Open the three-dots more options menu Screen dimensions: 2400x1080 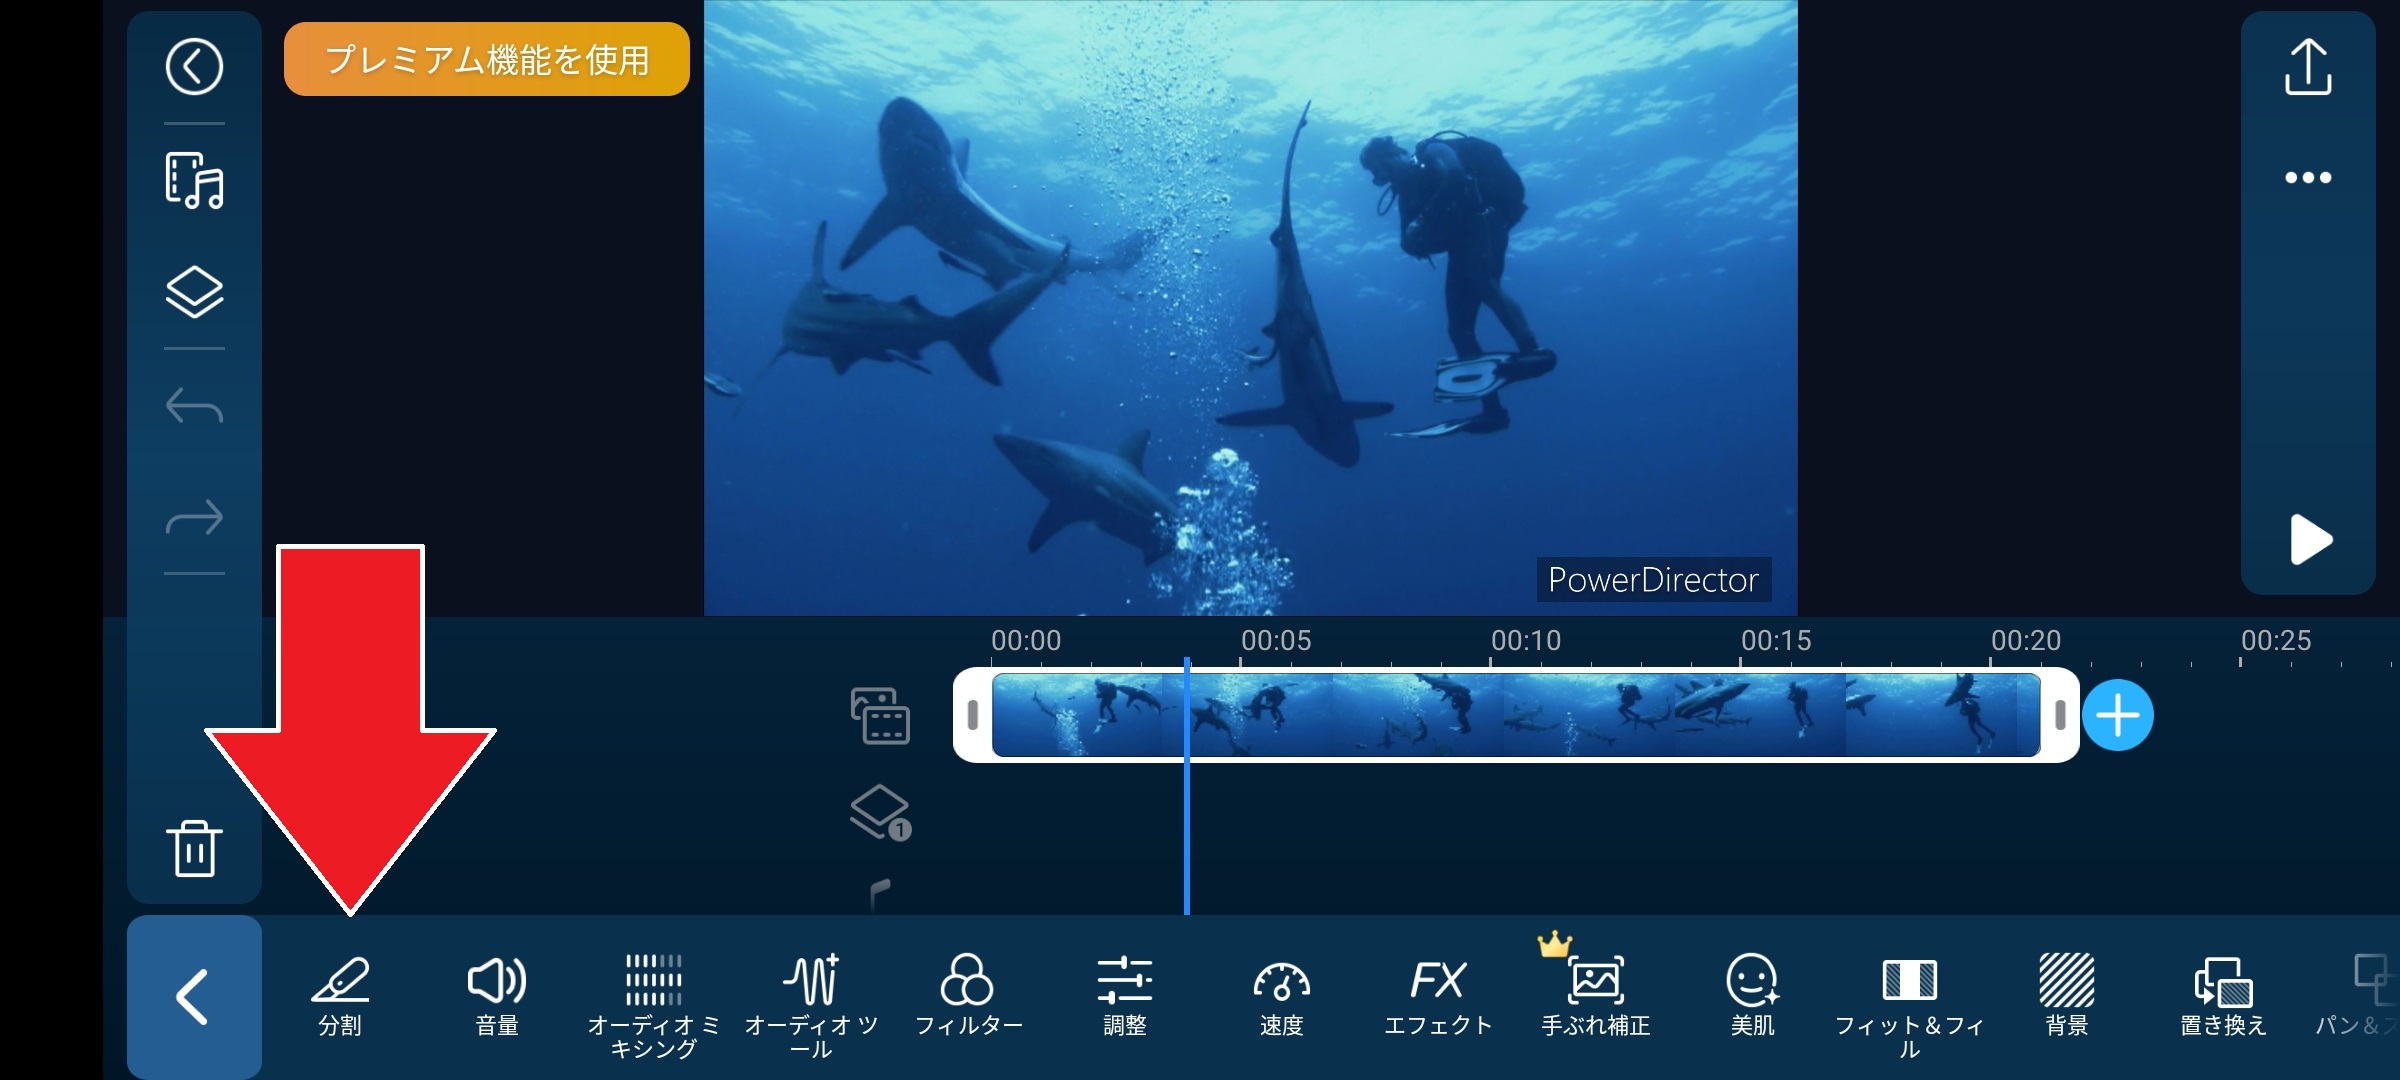[2308, 178]
